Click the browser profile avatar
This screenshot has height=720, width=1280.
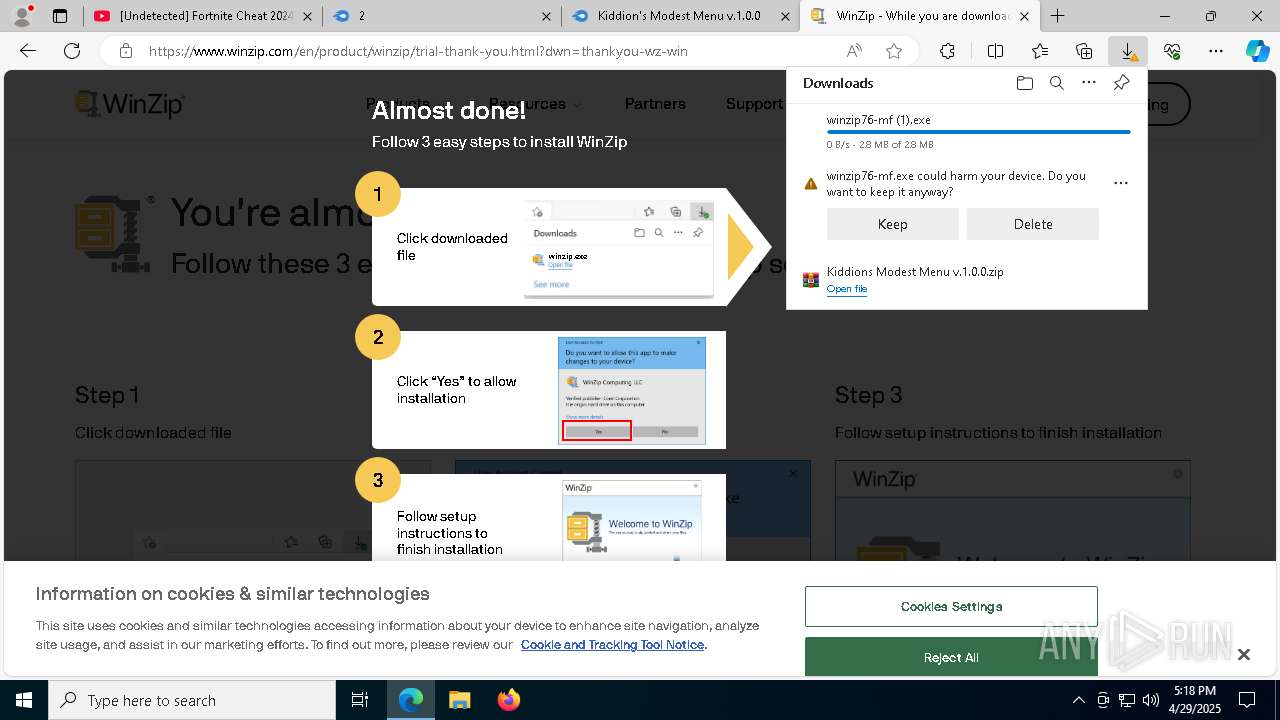click(x=23, y=15)
